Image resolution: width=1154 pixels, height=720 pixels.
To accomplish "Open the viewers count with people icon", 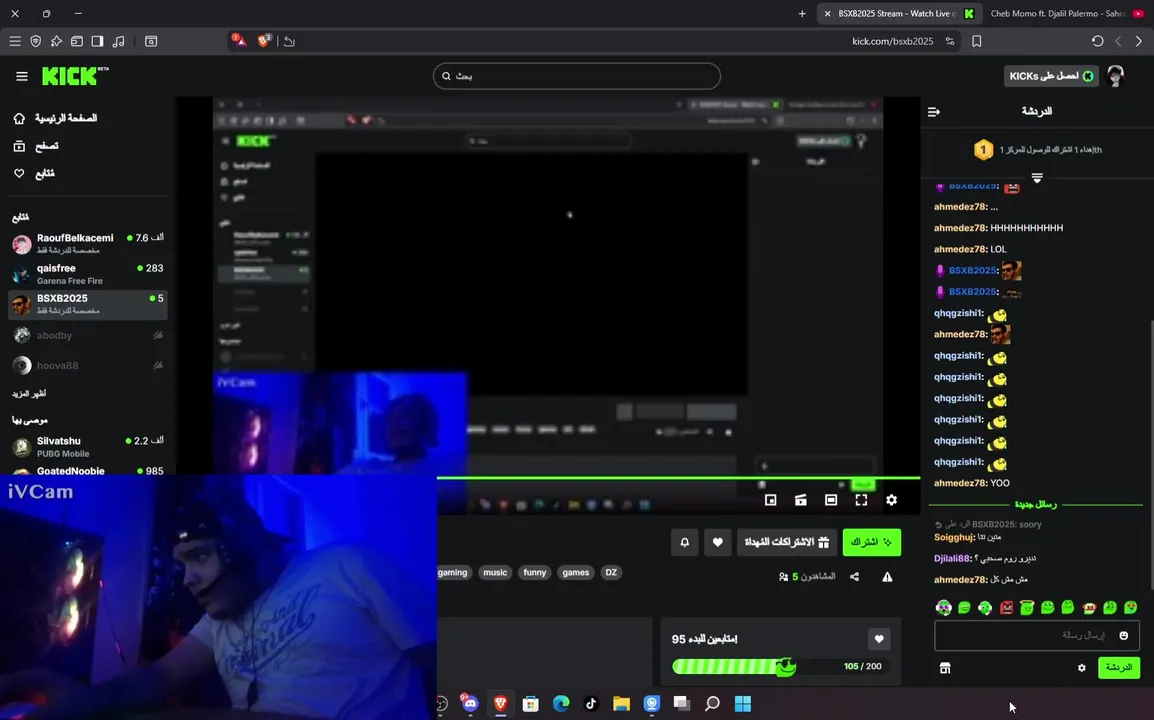I will pos(807,576).
